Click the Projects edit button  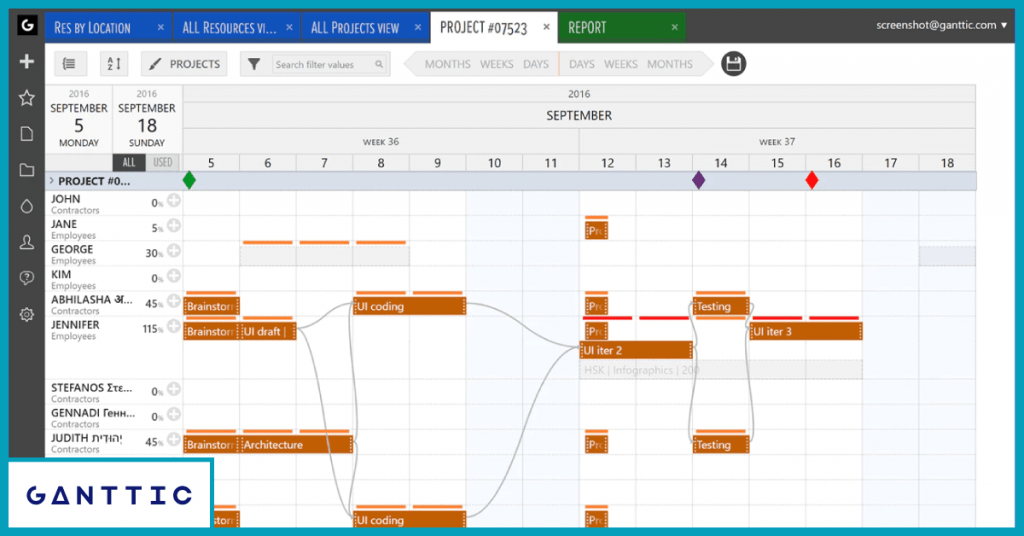184,64
